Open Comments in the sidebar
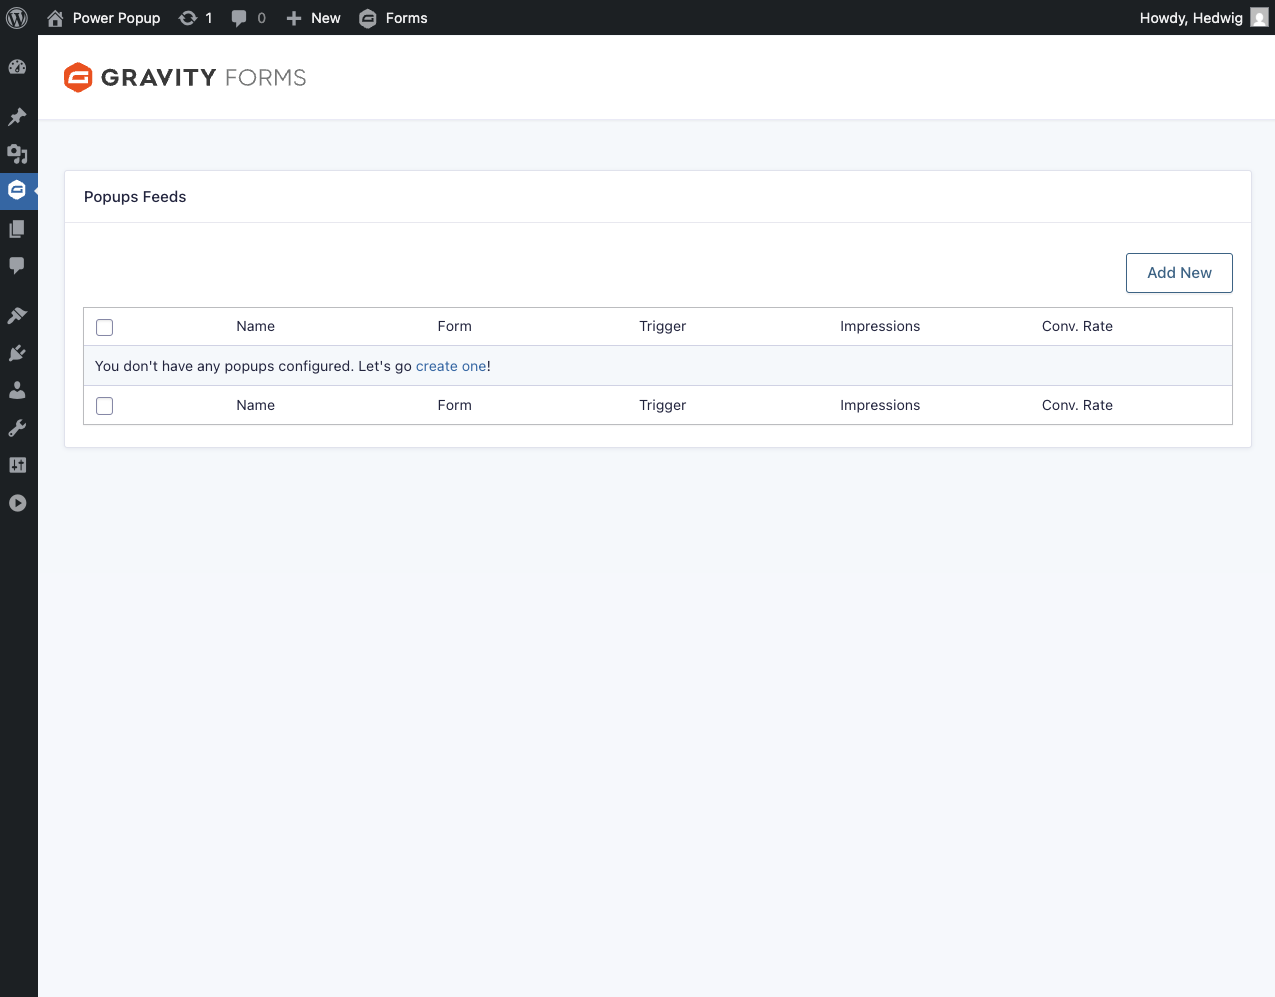The width and height of the screenshot is (1275, 997). pyautogui.click(x=17, y=266)
